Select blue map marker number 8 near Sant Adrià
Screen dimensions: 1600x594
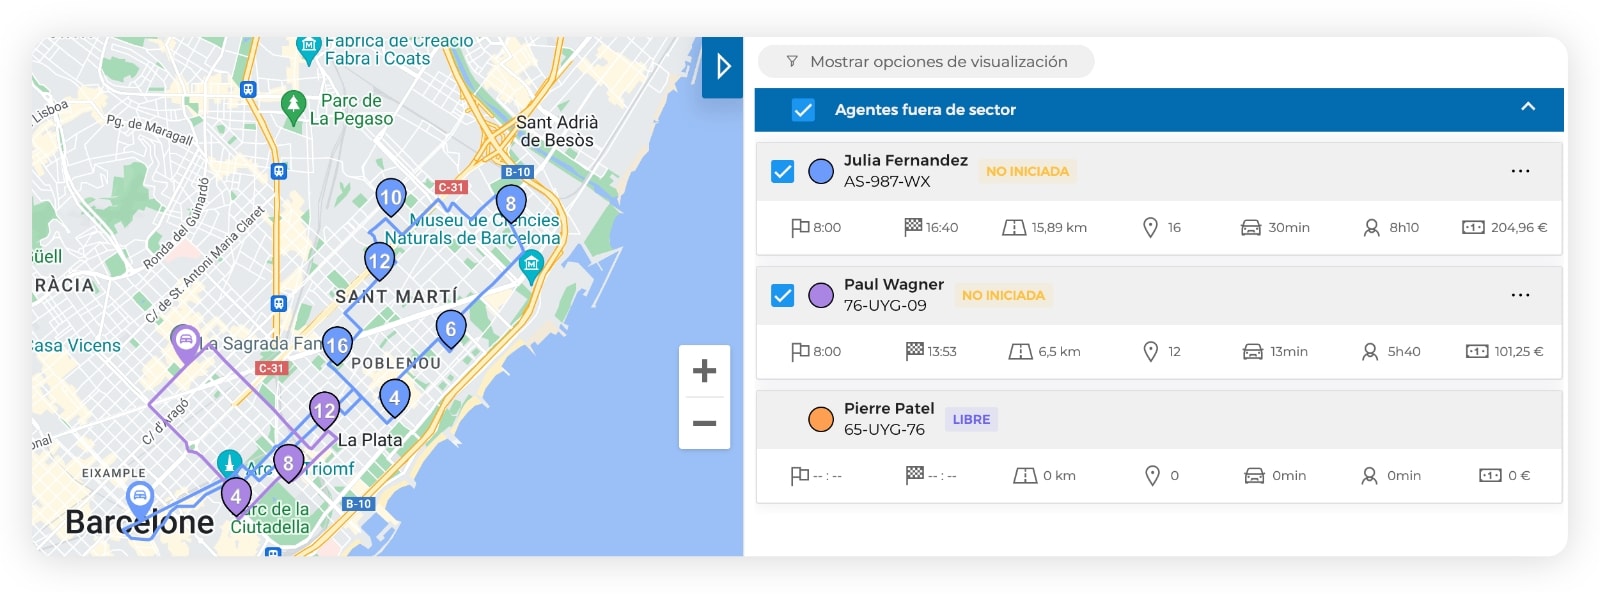(x=511, y=205)
